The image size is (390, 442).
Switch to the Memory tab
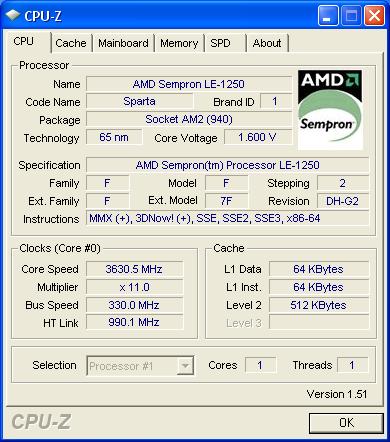pyautogui.click(x=179, y=43)
